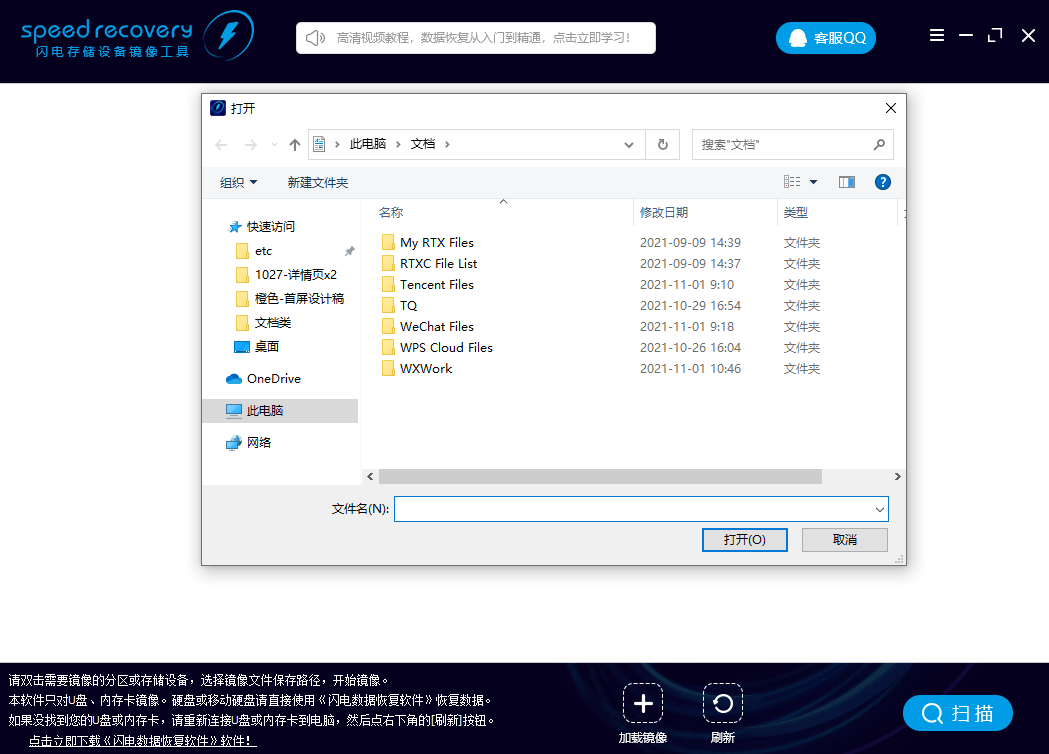The width and height of the screenshot is (1049, 754).
Task: Click the 打开(O) button
Action: tap(745, 540)
